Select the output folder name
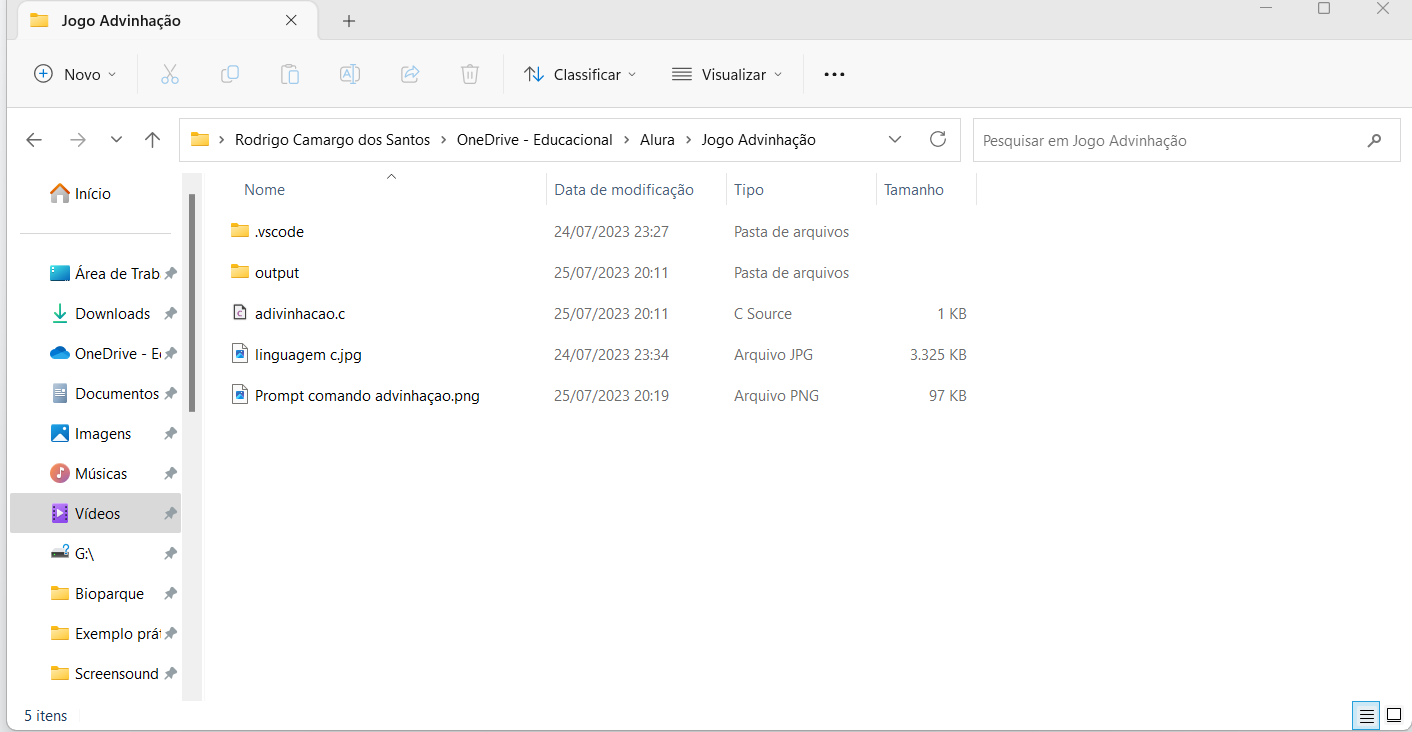The image size is (1412, 732). pyautogui.click(x=277, y=273)
